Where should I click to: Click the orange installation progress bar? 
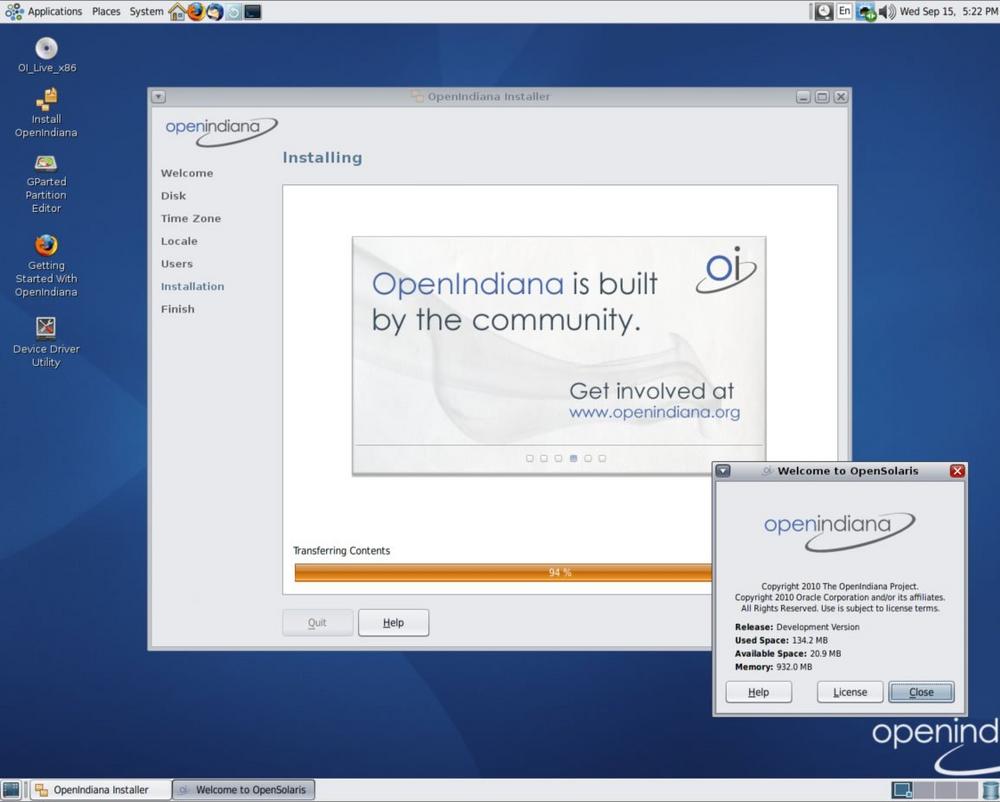tap(500, 573)
